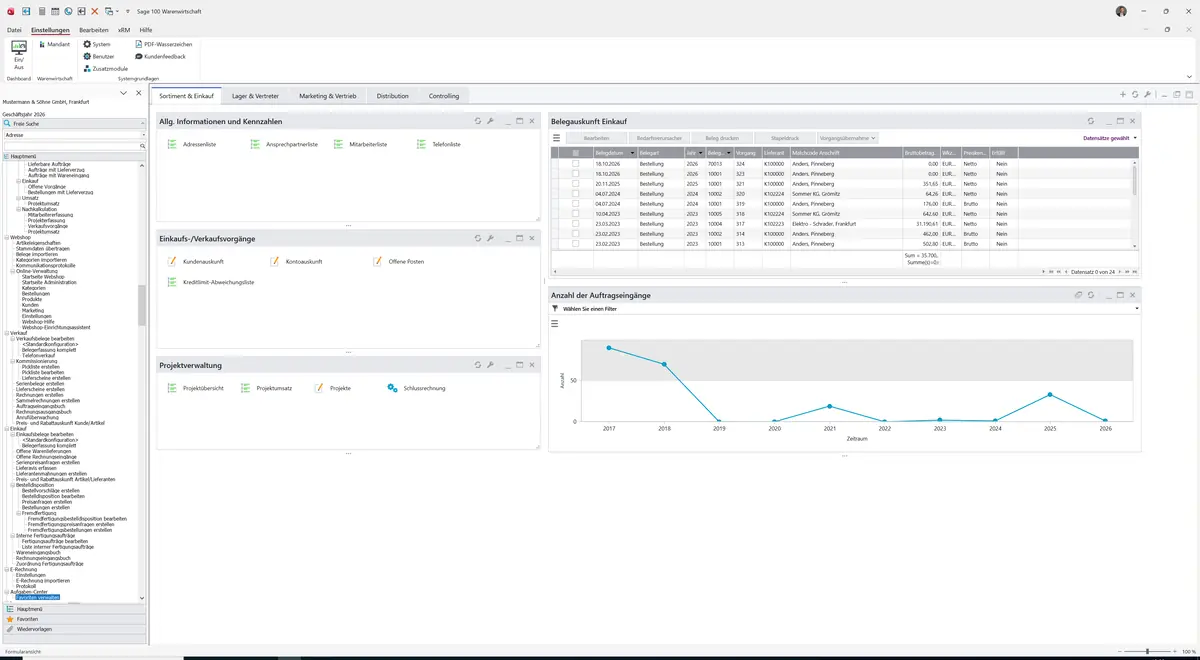1200x660 pixels.
Task: Check row with Vorgang 314
Action: coord(575,234)
